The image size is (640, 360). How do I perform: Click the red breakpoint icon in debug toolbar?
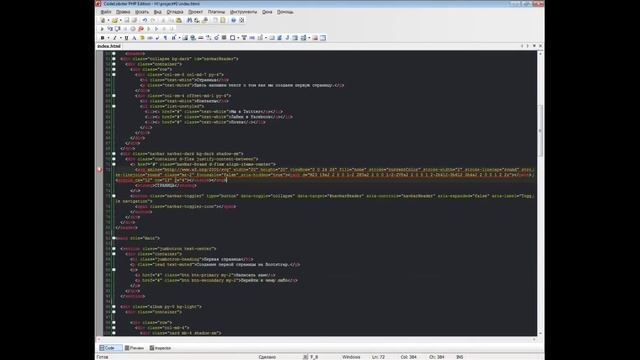[141, 29]
